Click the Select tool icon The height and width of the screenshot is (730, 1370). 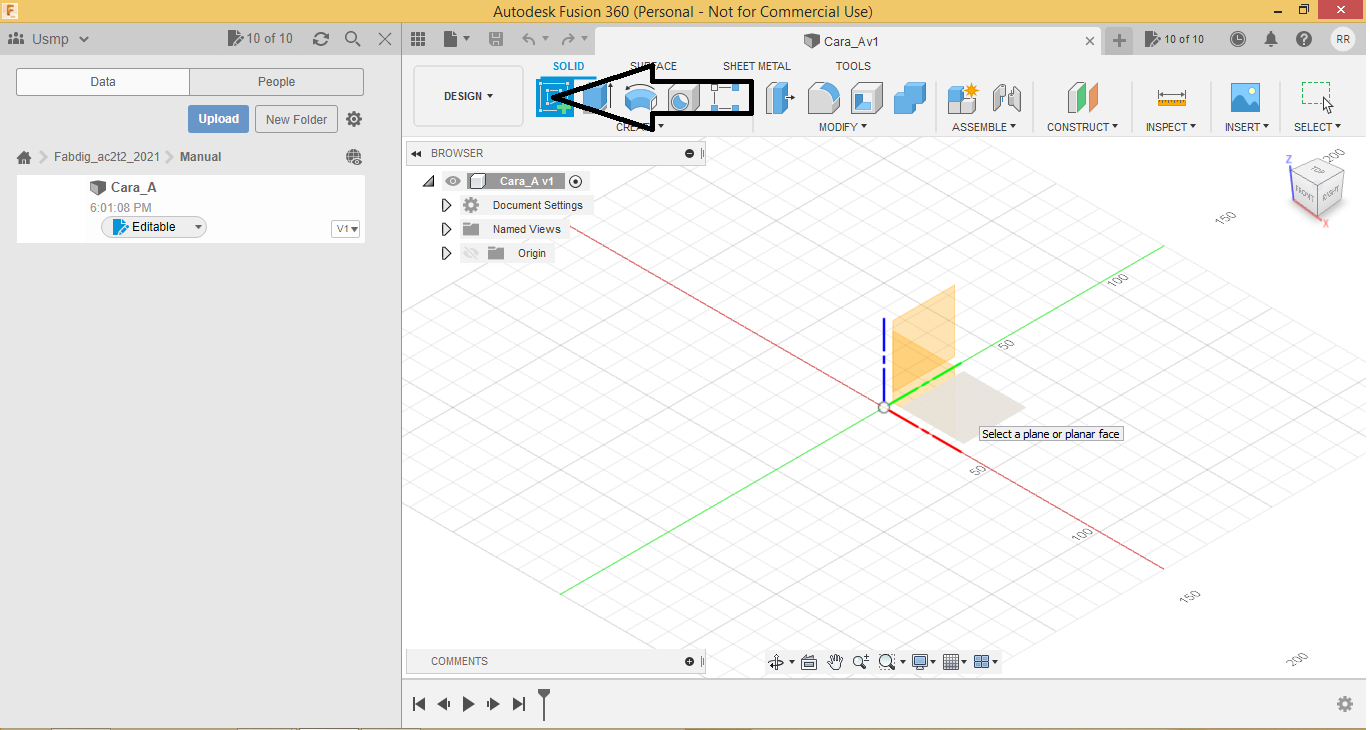1317,97
